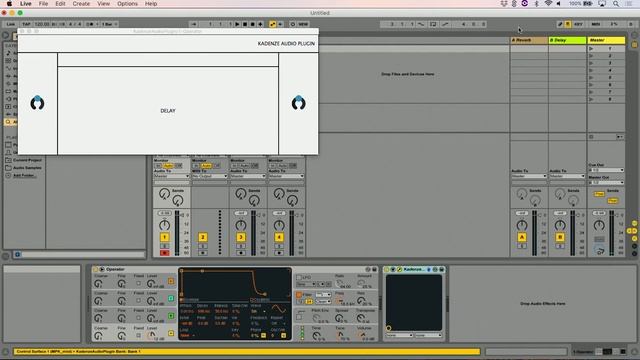Enable Fixed checkbox on top oscillator row
Screen dimensions: 640x360
pyautogui.click(x=138, y=283)
